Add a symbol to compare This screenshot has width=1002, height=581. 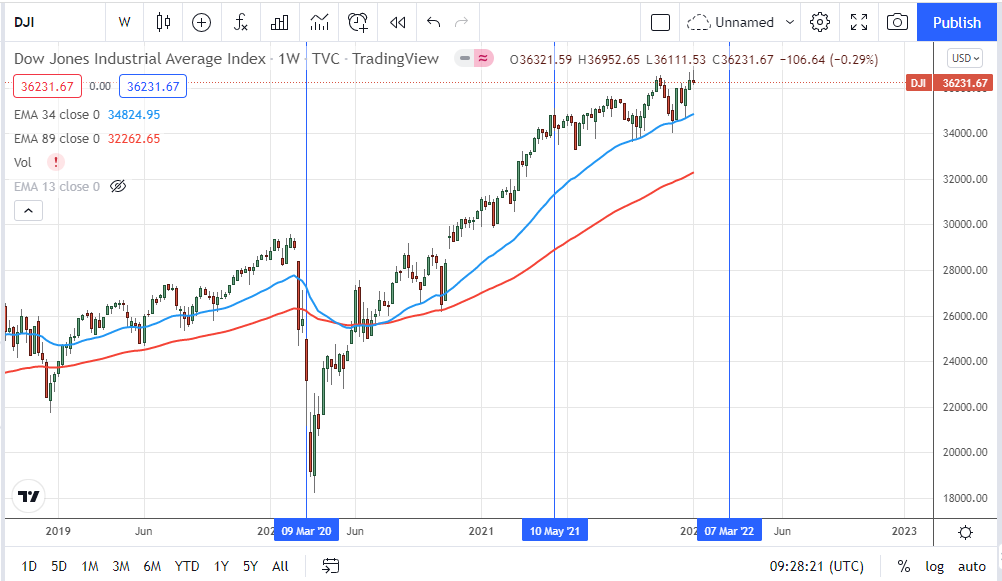[201, 22]
